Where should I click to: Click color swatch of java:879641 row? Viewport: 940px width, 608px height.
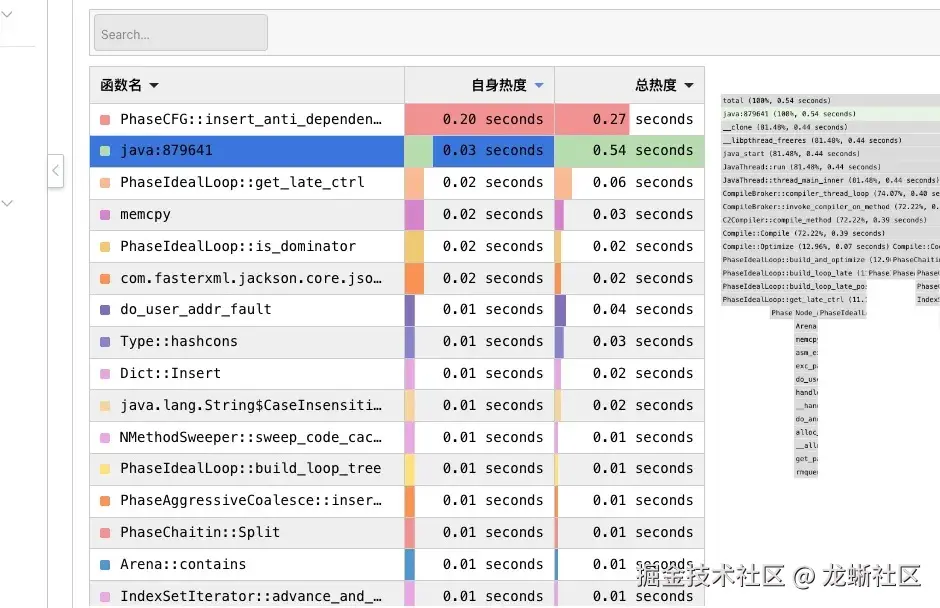point(105,151)
